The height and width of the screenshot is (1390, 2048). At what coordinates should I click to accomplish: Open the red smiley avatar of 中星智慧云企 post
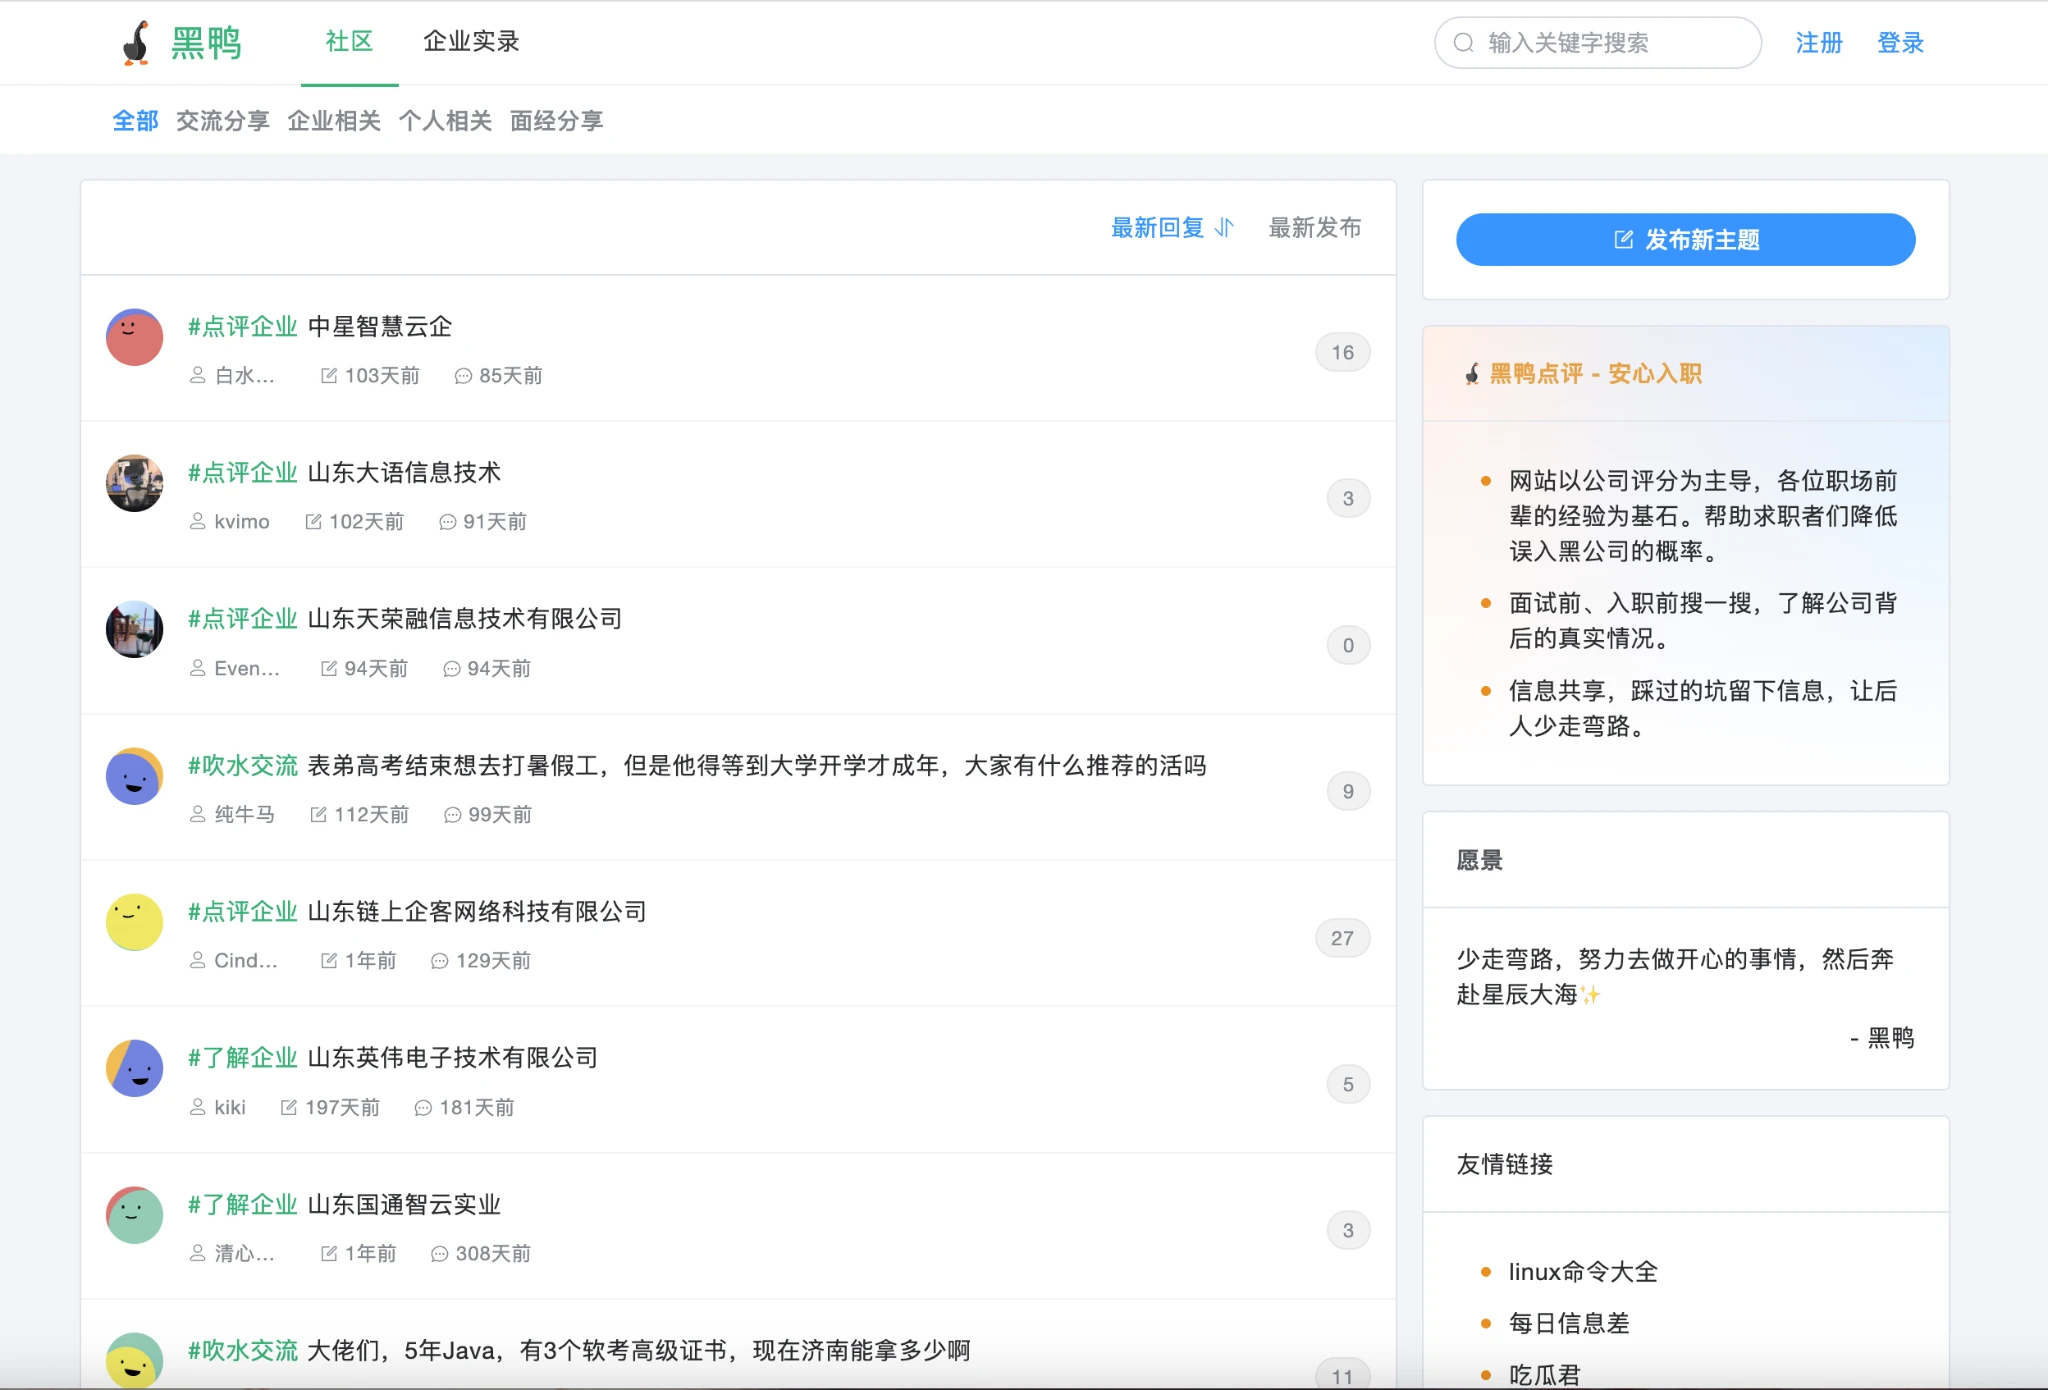[x=135, y=337]
